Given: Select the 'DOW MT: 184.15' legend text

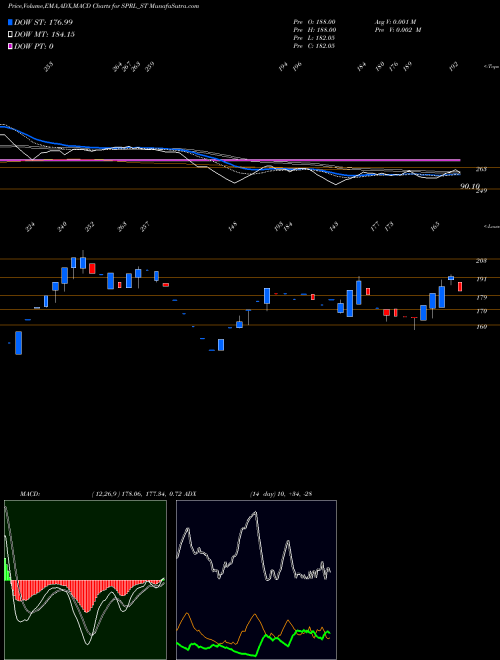Looking at the screenshot, I should (x=44, y=35).
